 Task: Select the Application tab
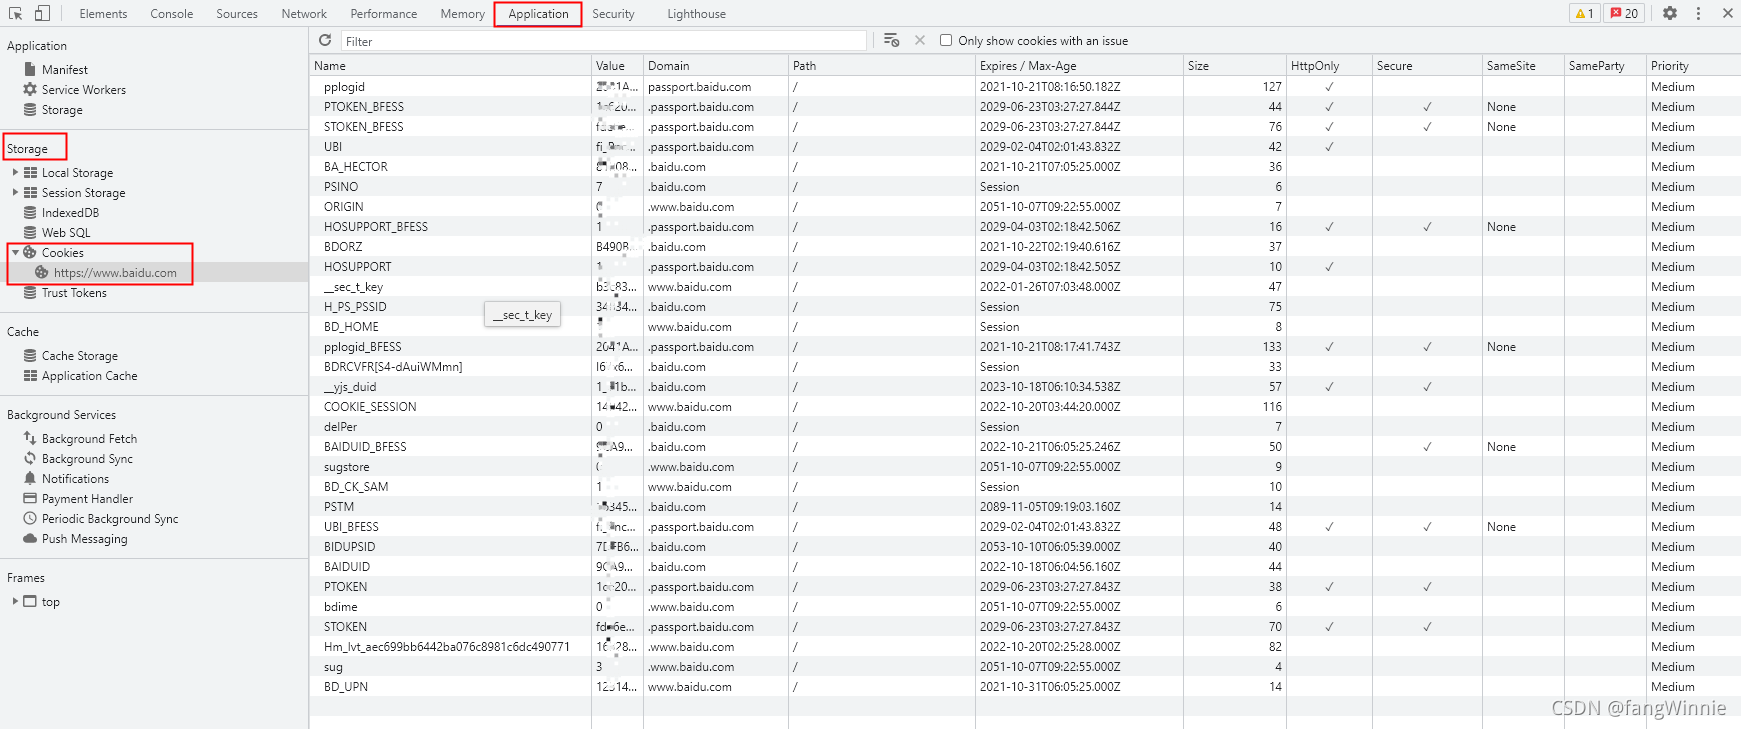click(538, 14)
